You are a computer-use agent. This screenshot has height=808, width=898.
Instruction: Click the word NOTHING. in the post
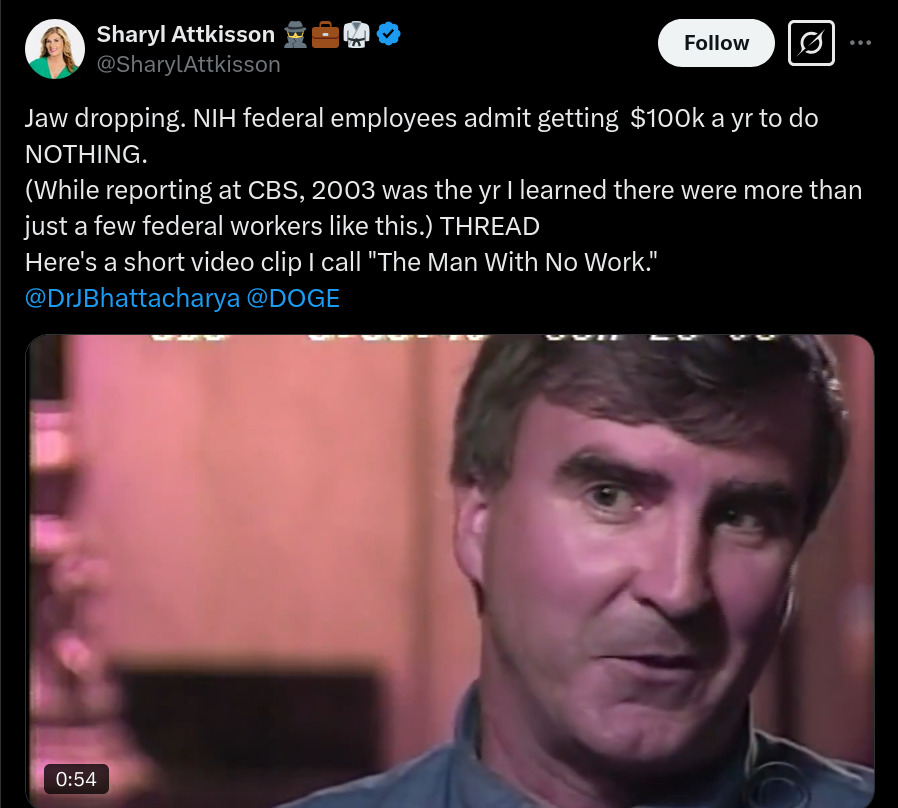86,154
